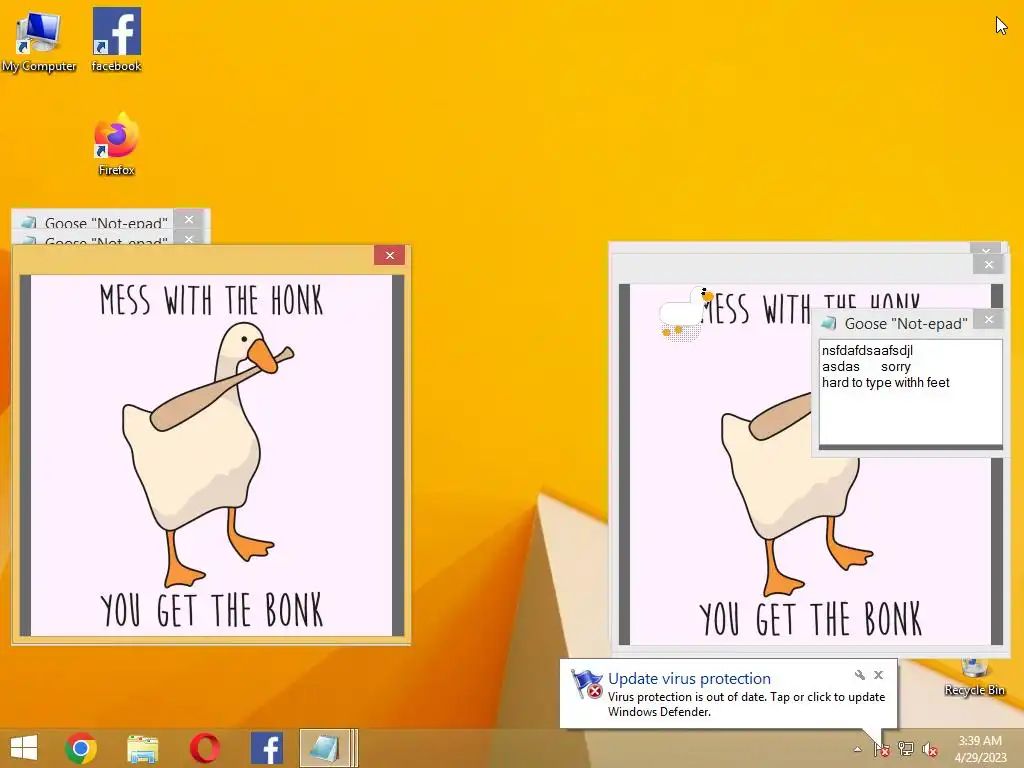Click the text "hard to type withh feet"
Screen dimensions: 1024x768
[x=886, y=383]
